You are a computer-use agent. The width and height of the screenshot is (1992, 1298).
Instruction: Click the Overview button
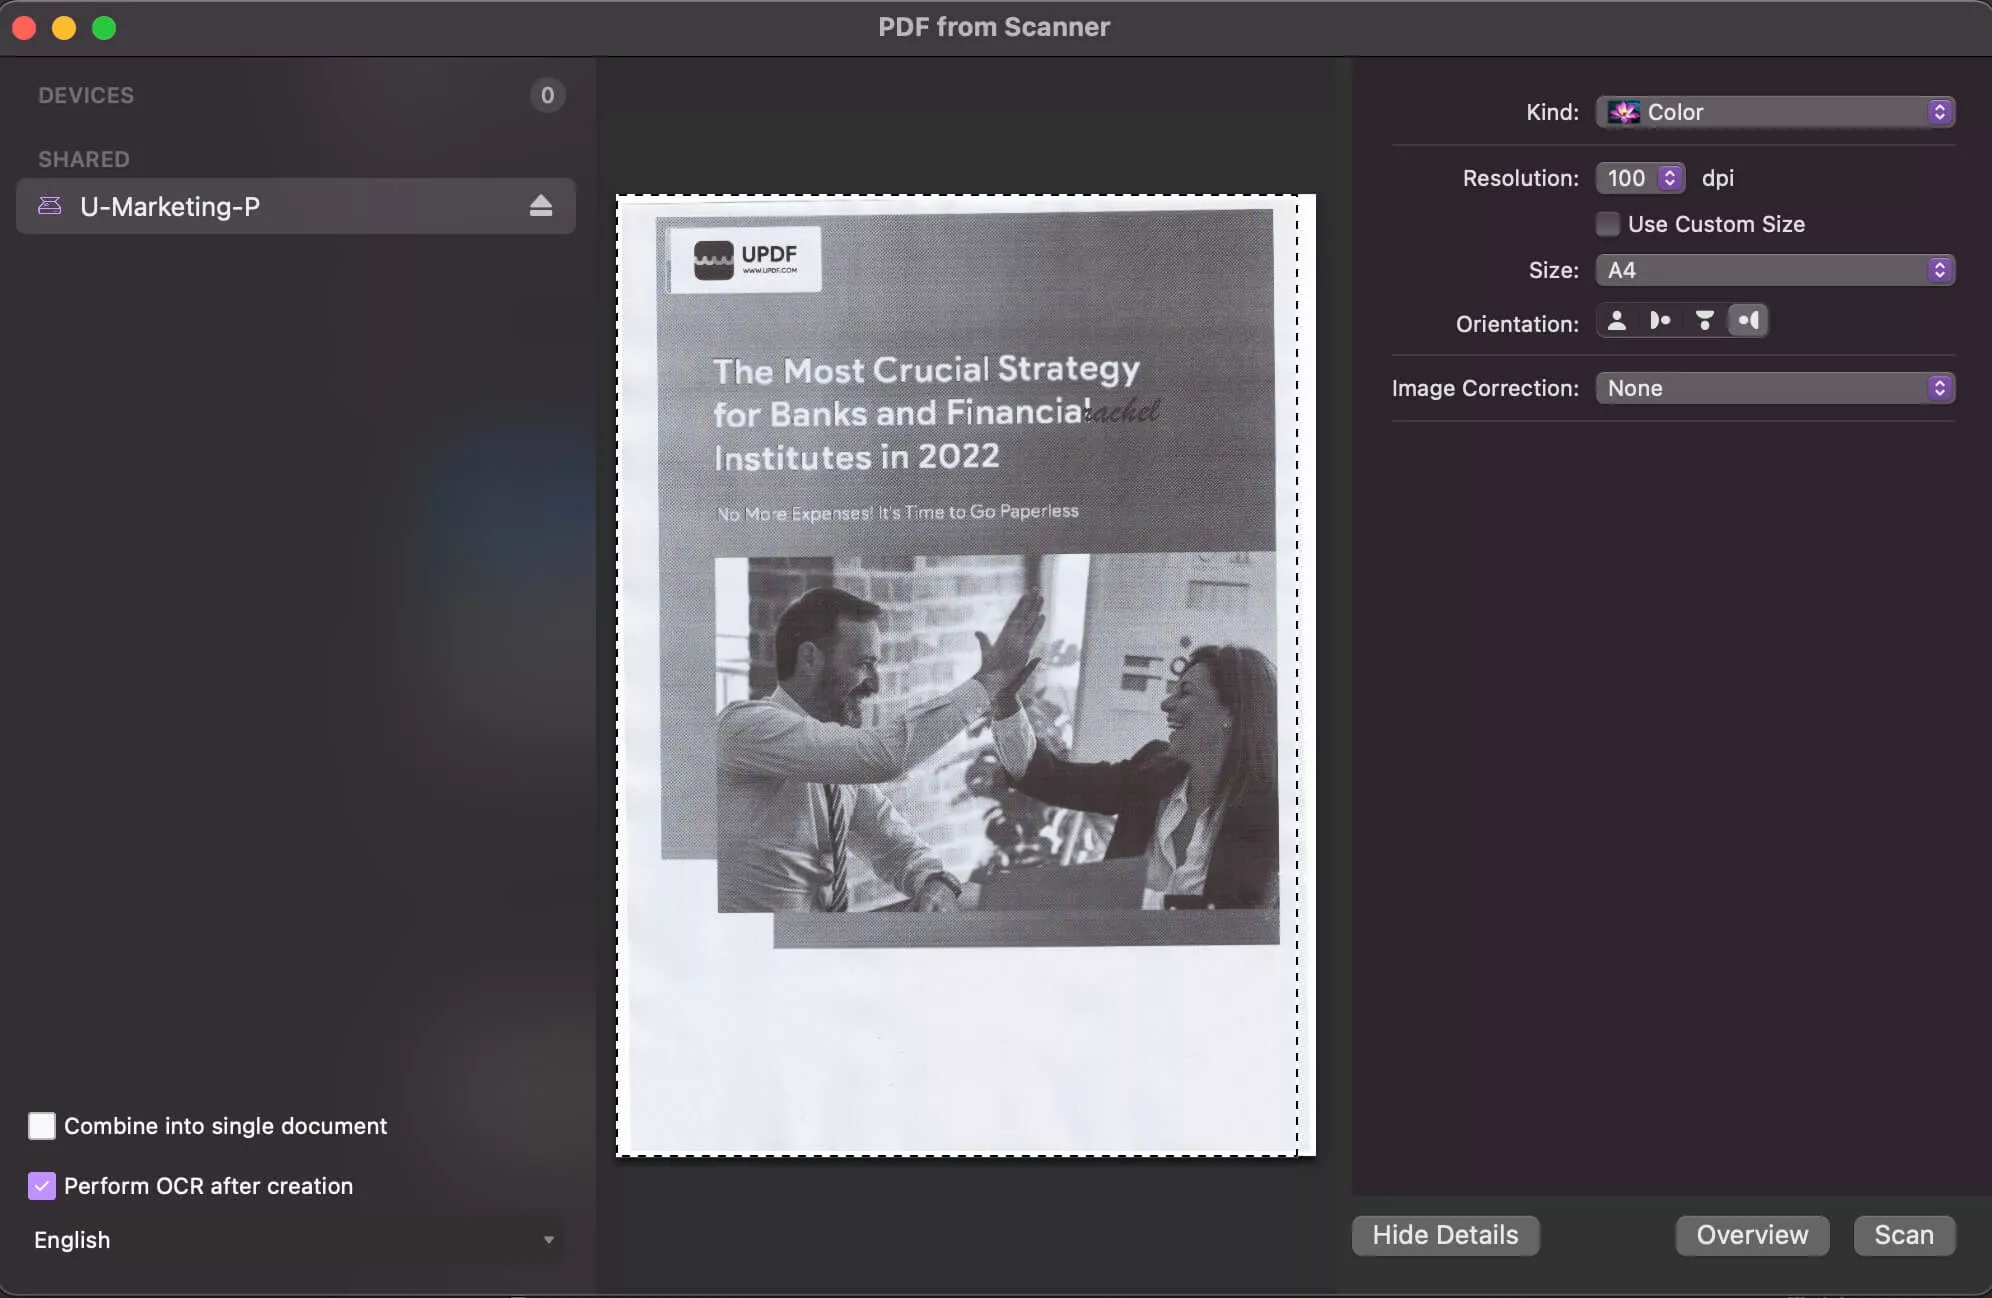tap(1752, 1234)
